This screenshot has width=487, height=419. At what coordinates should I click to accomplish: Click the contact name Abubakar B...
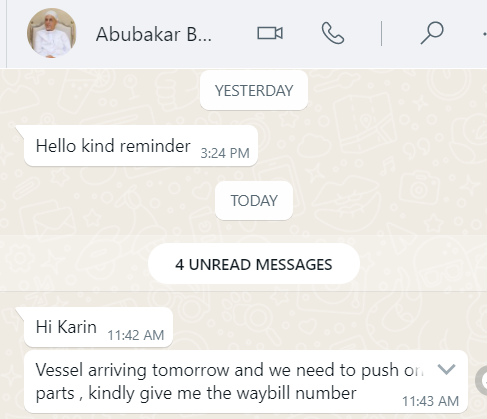point(154,34)
